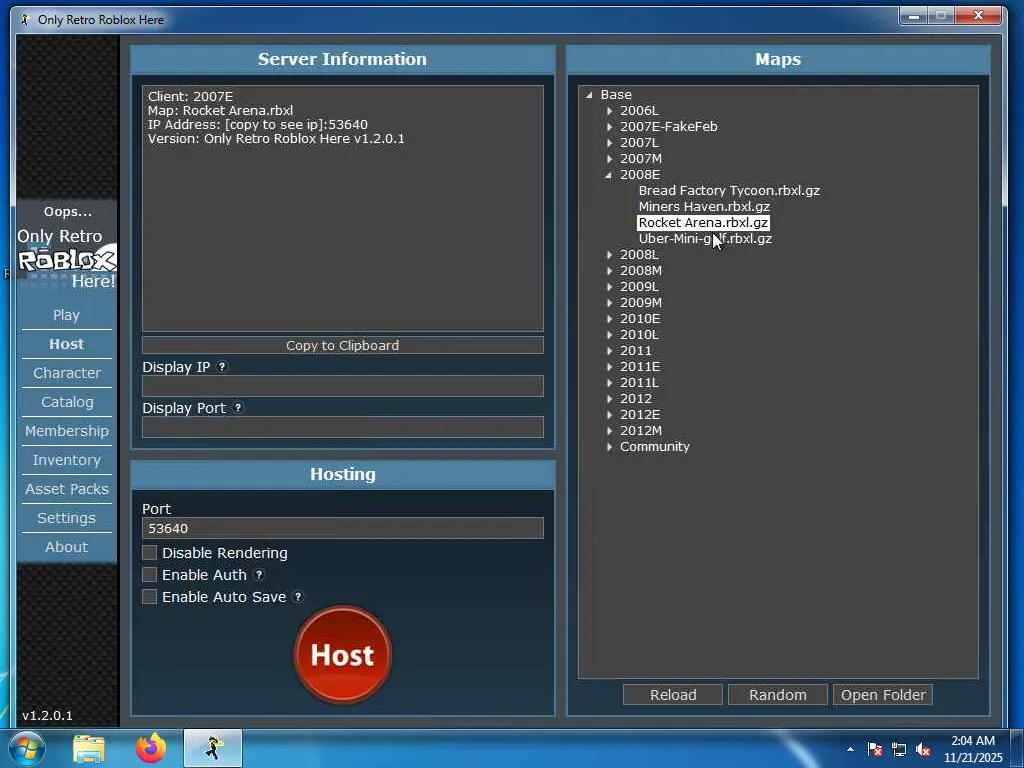The height and width of the screenshot is (768, 1024).
Task: Expand the 2008L map folder
Action: (609, 255)
